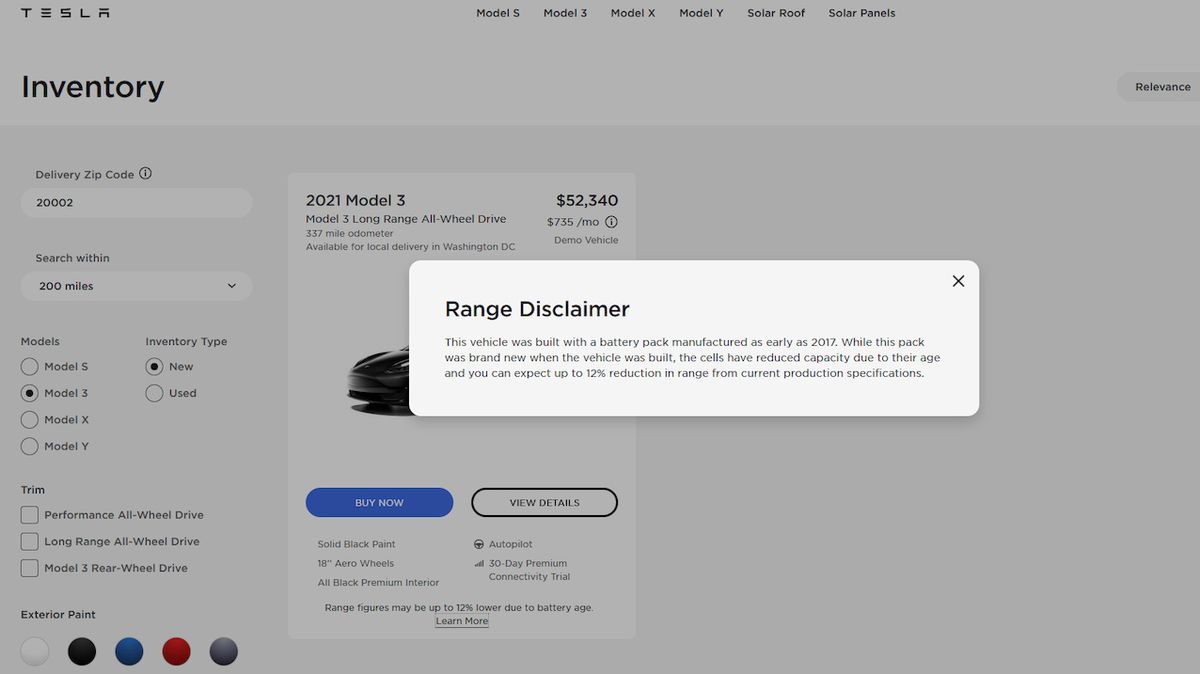Click the black Model 3 car image
1200x674 pixels.
378,380
